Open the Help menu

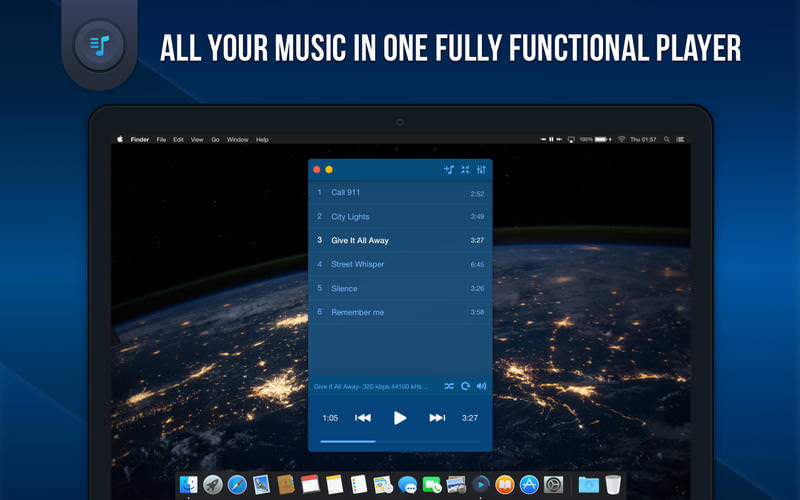pyautogui.click(x=262, y=139)
